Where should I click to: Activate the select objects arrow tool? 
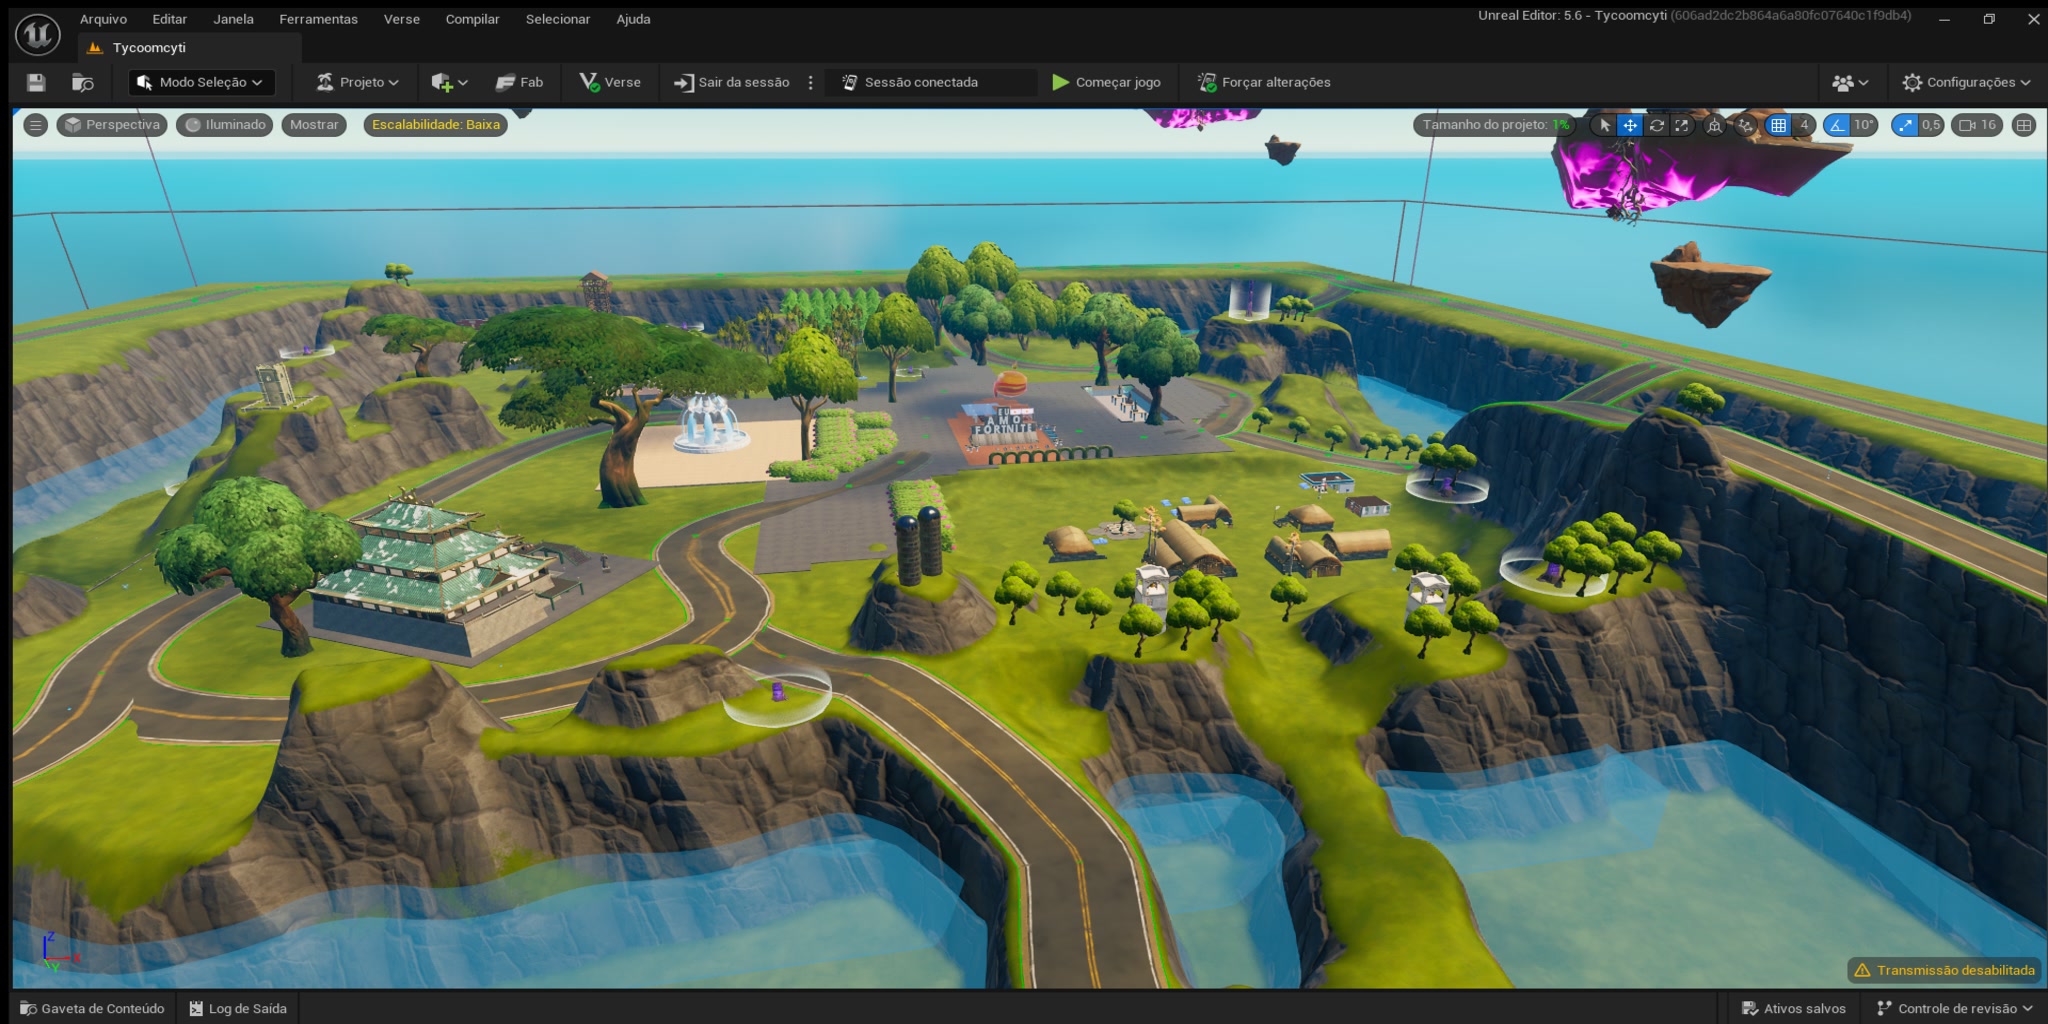[1604, 125]
